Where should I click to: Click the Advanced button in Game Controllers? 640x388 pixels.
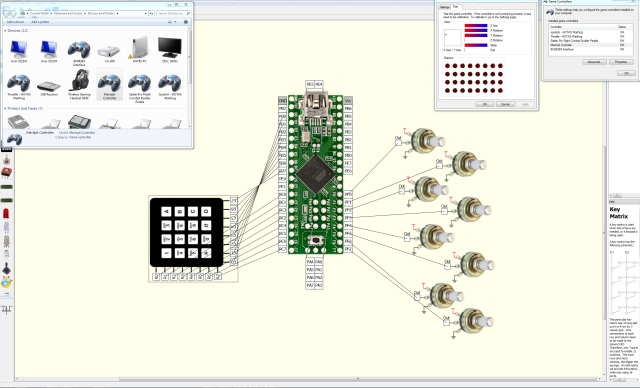(x=594, y=62)
